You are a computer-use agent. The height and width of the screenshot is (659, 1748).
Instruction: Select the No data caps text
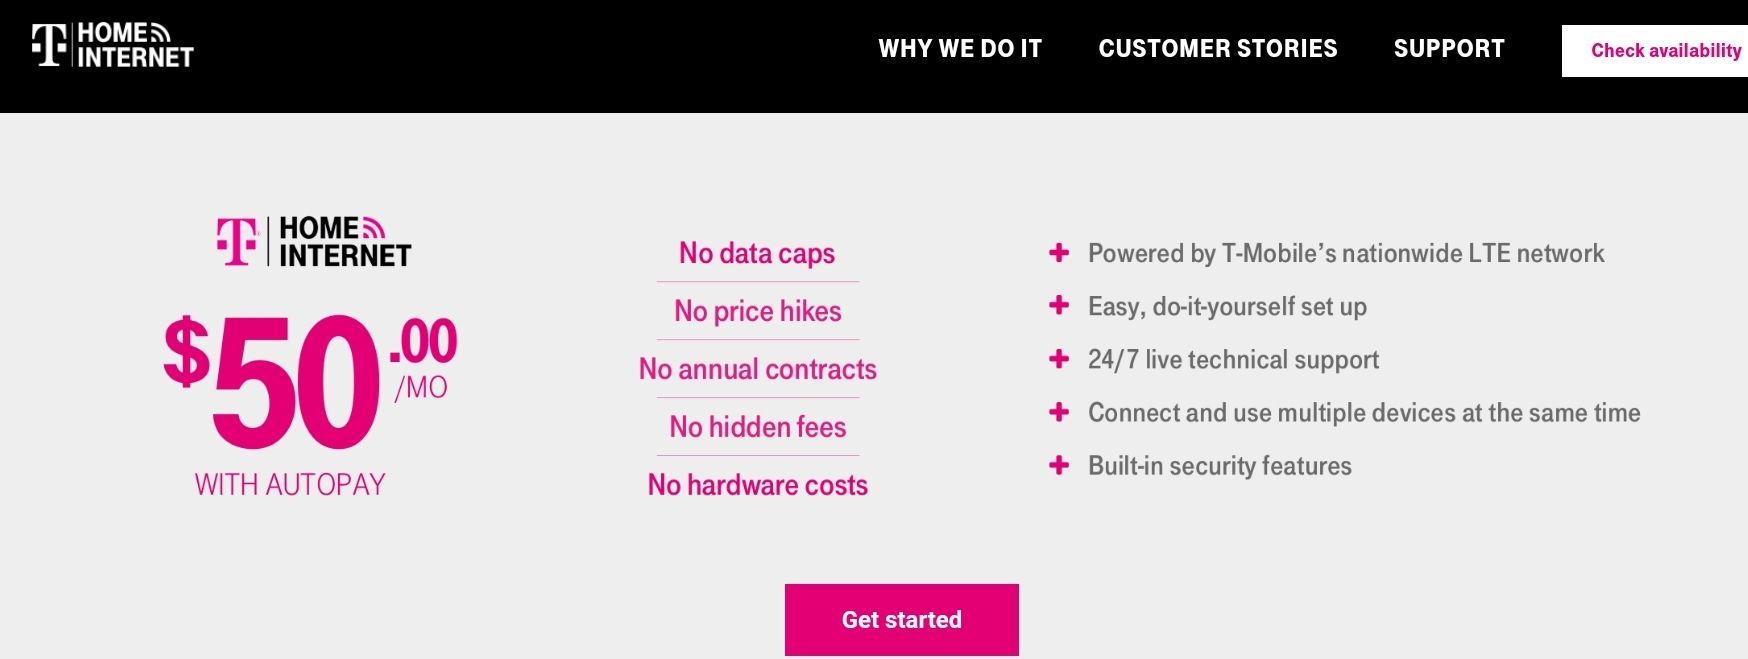click(x=757, y=254)
